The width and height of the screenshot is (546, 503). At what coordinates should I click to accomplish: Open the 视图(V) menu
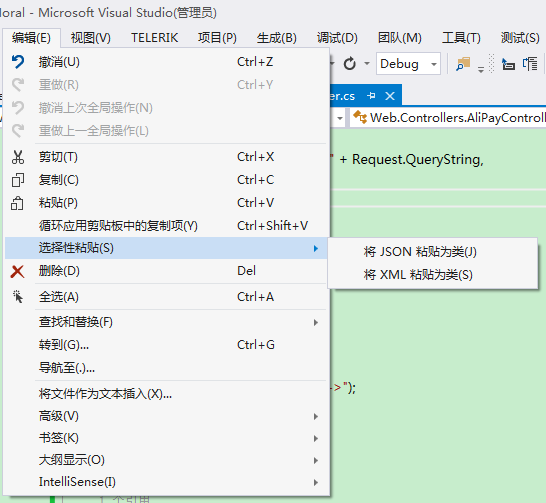click(x=91, y=38)
